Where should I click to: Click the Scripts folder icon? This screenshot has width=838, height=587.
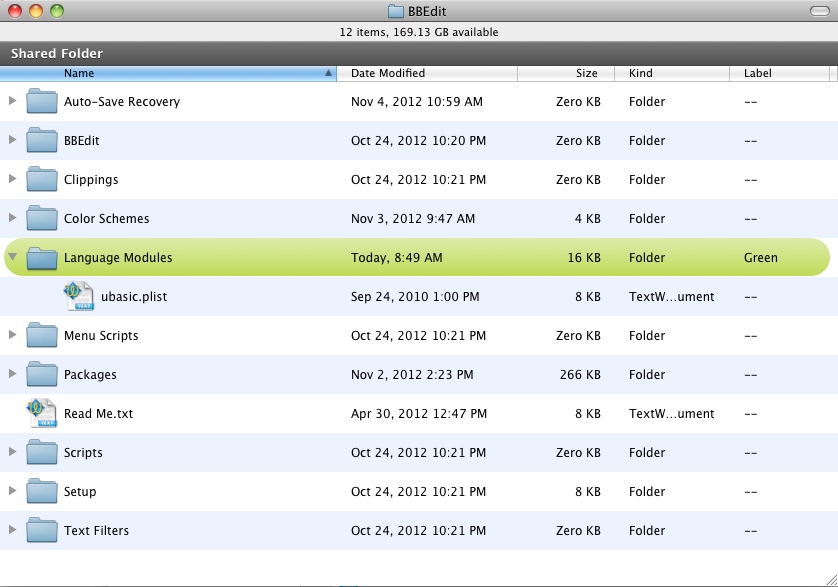point(42,452)
